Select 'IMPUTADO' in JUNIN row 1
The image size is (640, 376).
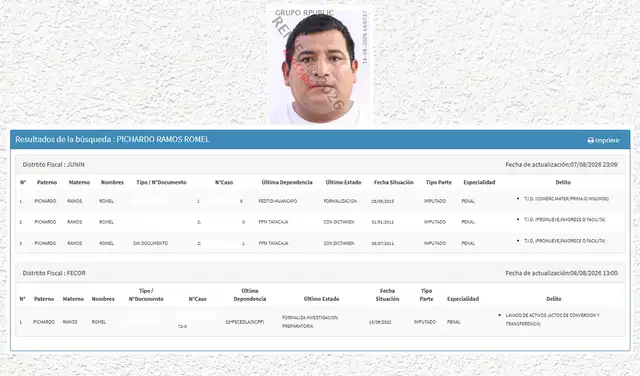tap(435, 201)
